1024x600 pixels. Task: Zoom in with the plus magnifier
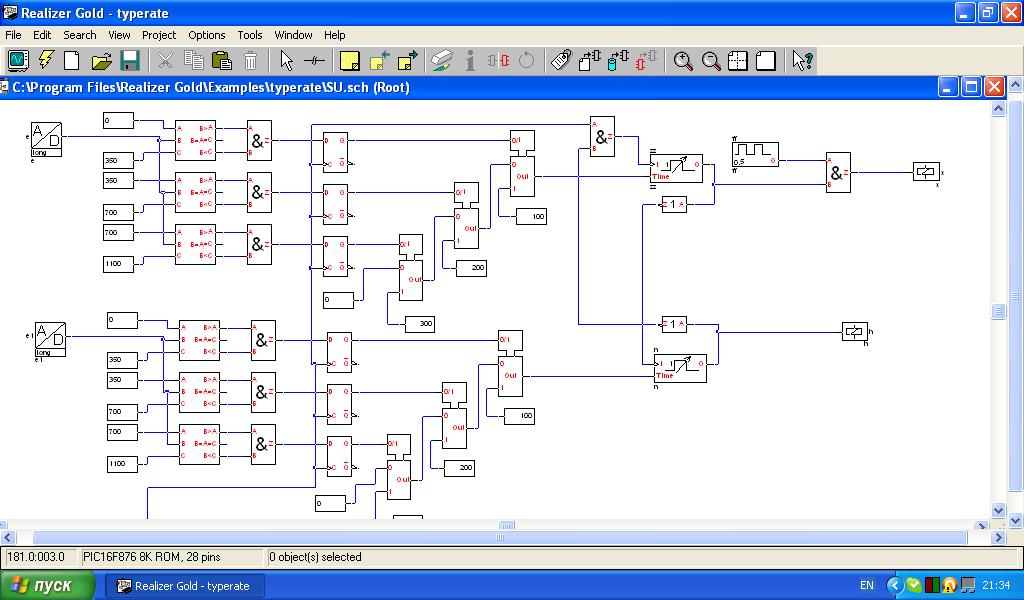coord(682,61)
